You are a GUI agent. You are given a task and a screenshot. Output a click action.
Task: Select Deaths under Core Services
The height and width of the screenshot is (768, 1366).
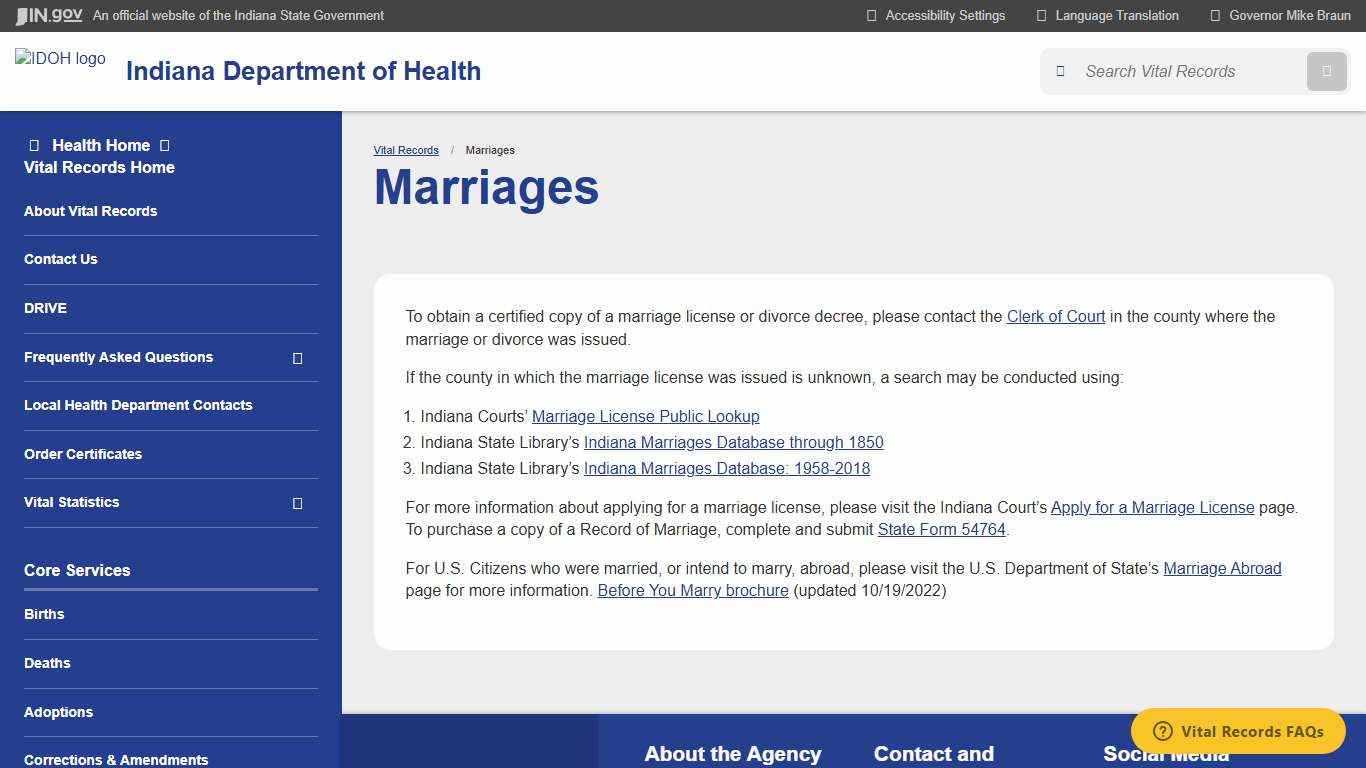(47, 663)
